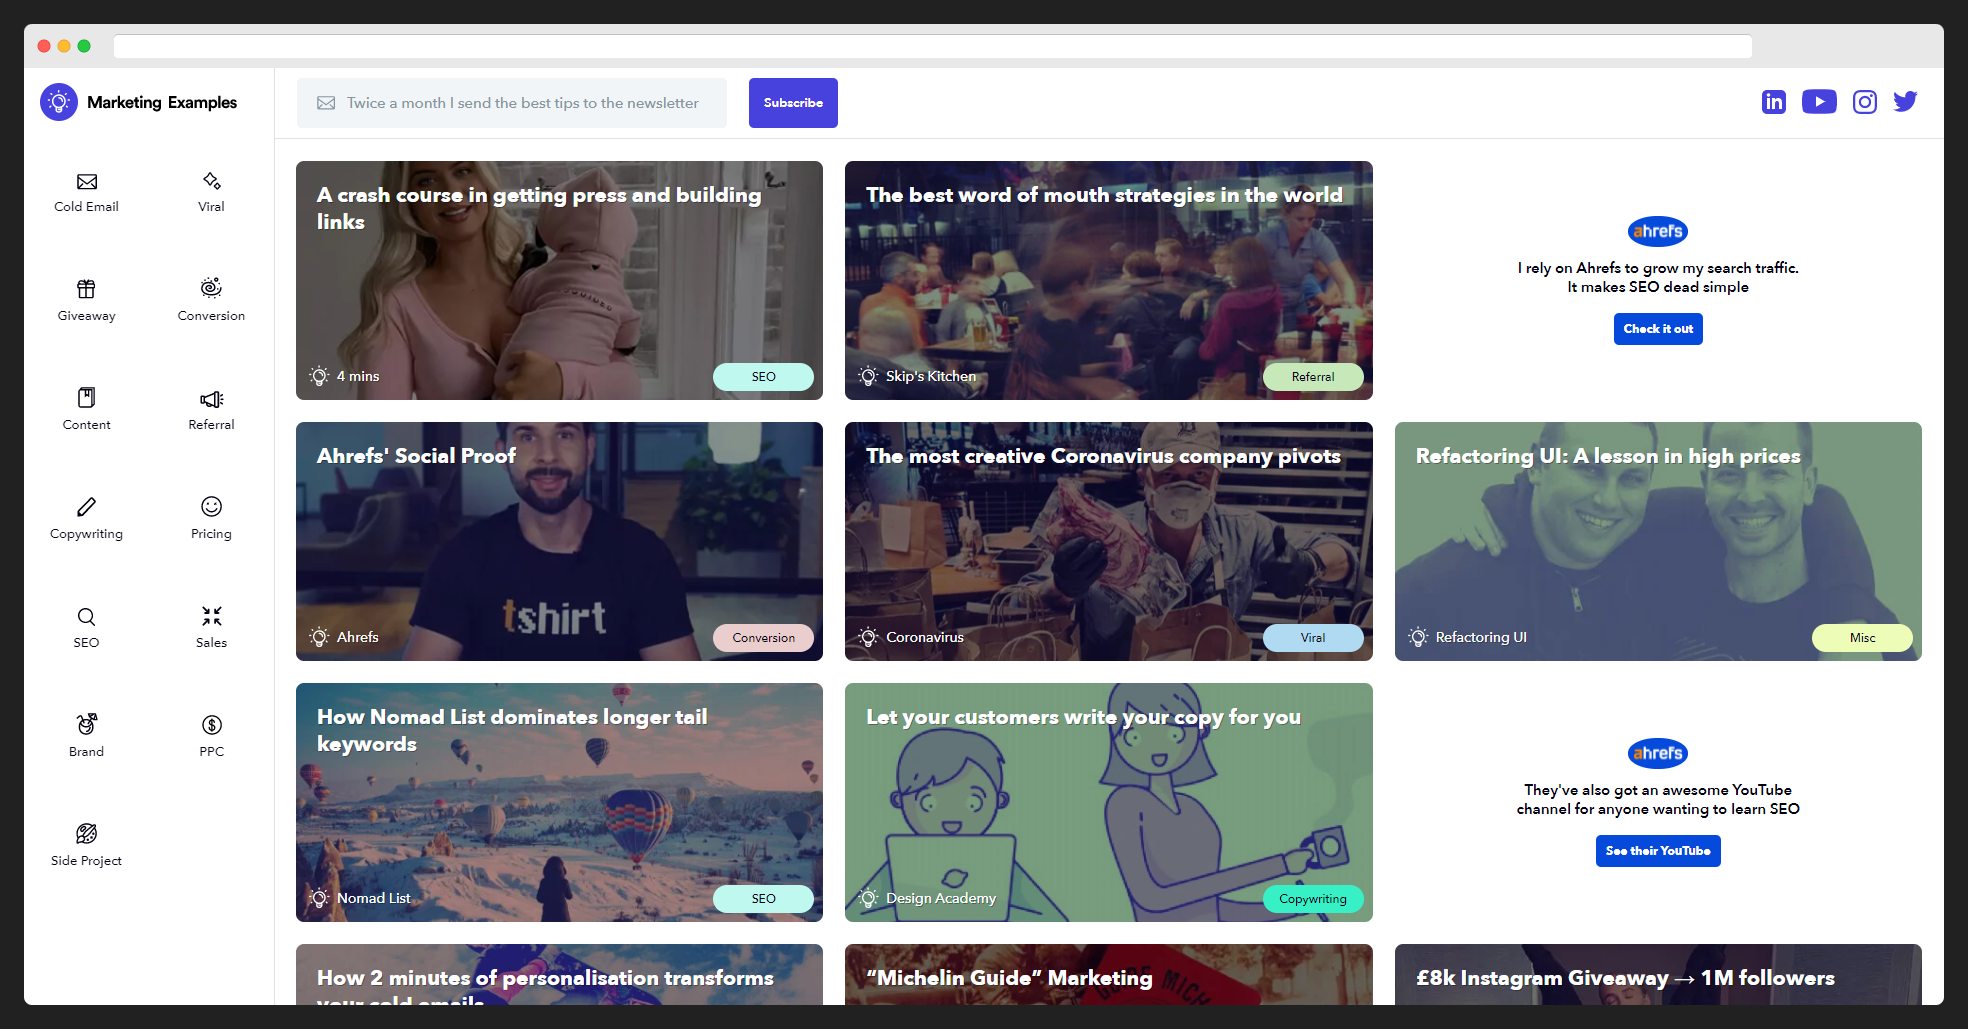The height and width of the screenshot is (1029, 1968).
Task: Click the 'Coronavirus' source label
Action: click(925, 637)
